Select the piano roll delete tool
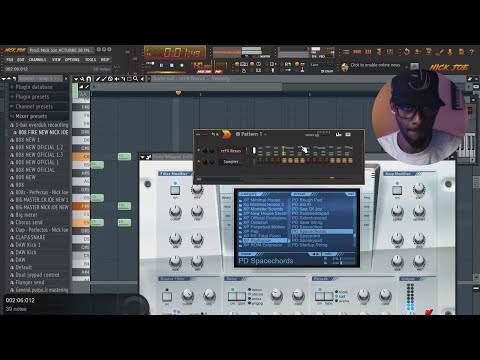The width and height of the screenshot is (480, 360). coord(110,79)
